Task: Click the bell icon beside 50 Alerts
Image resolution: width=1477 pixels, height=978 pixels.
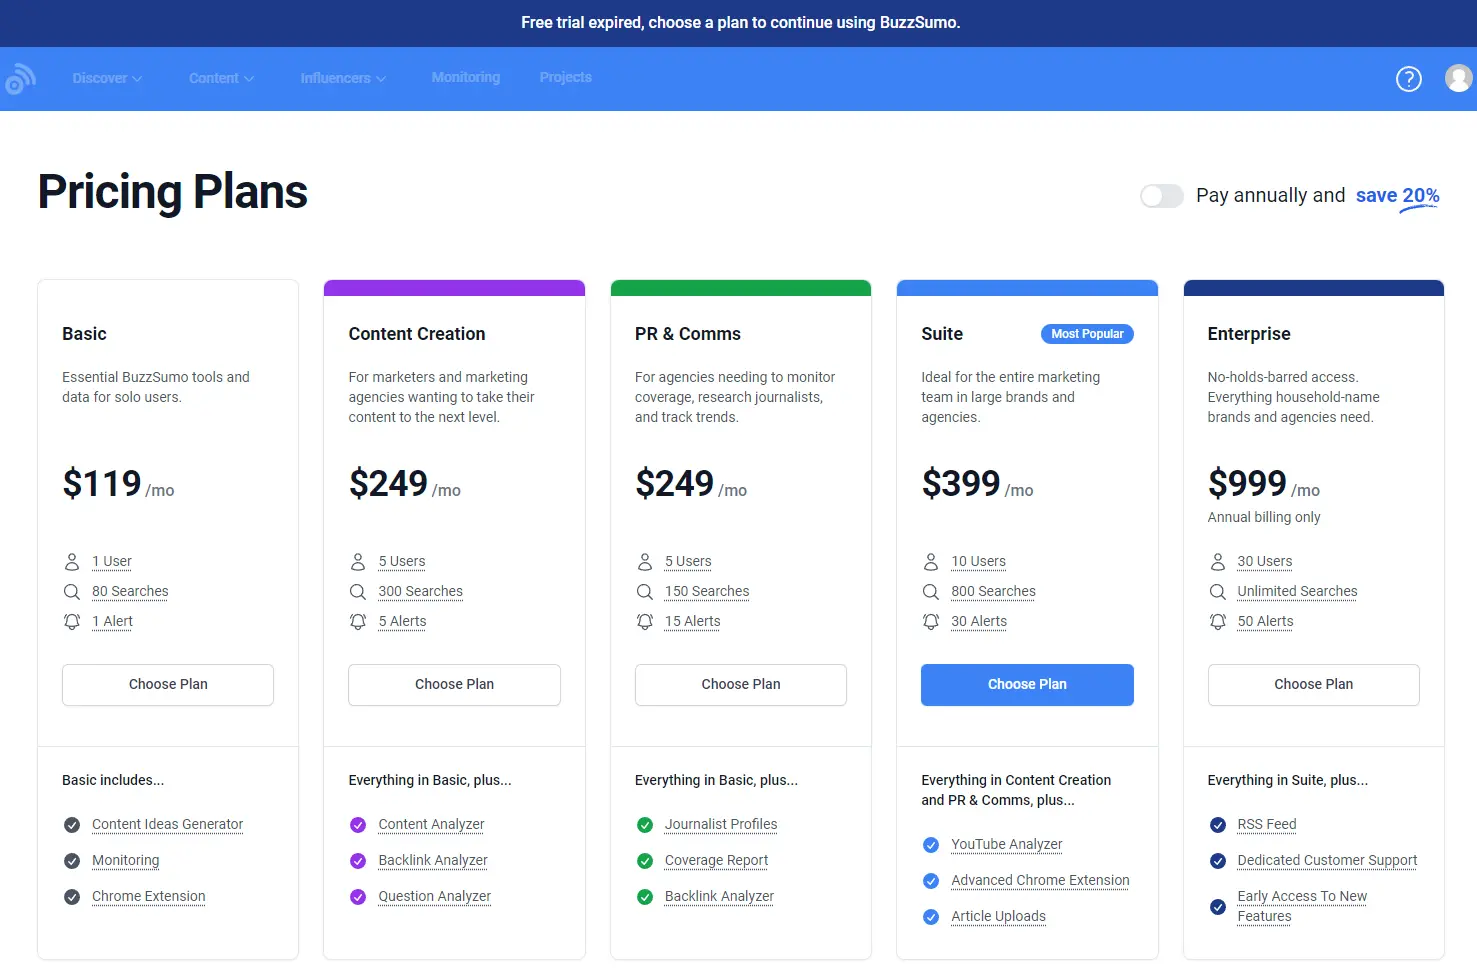Action: [x=1217, y=621]
